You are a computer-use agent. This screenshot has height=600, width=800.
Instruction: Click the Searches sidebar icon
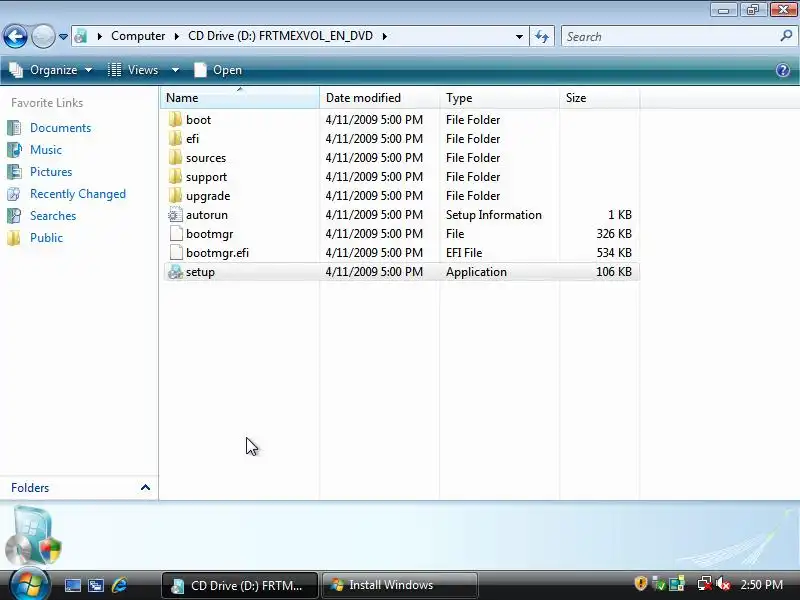(x=14, y=216)
